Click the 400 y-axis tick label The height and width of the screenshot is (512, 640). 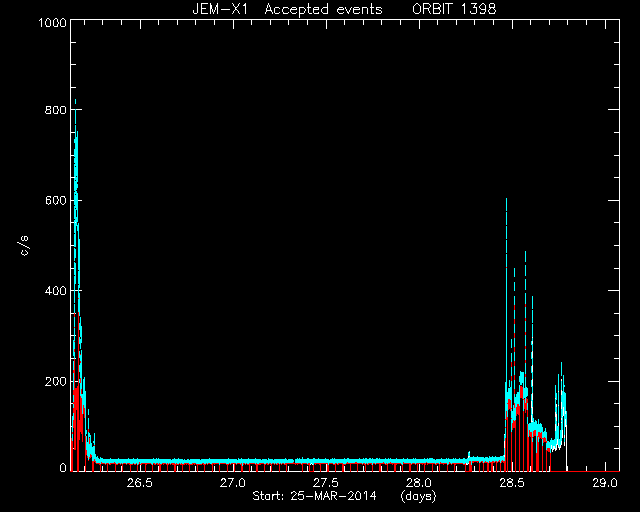[56, 291]
